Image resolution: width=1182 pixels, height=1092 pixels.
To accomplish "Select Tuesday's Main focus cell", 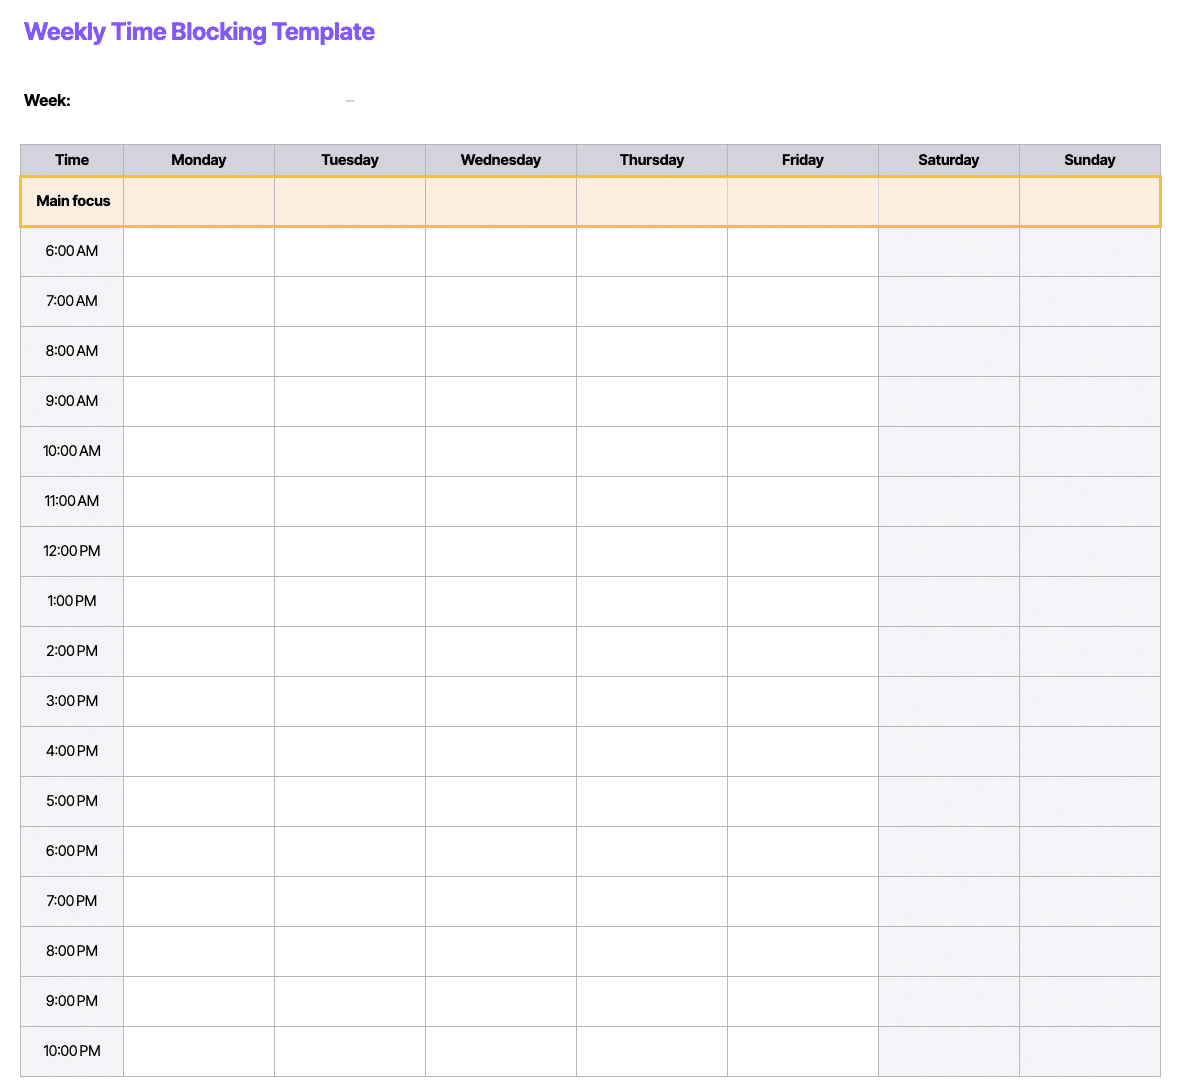I will [x=350, y=201].
